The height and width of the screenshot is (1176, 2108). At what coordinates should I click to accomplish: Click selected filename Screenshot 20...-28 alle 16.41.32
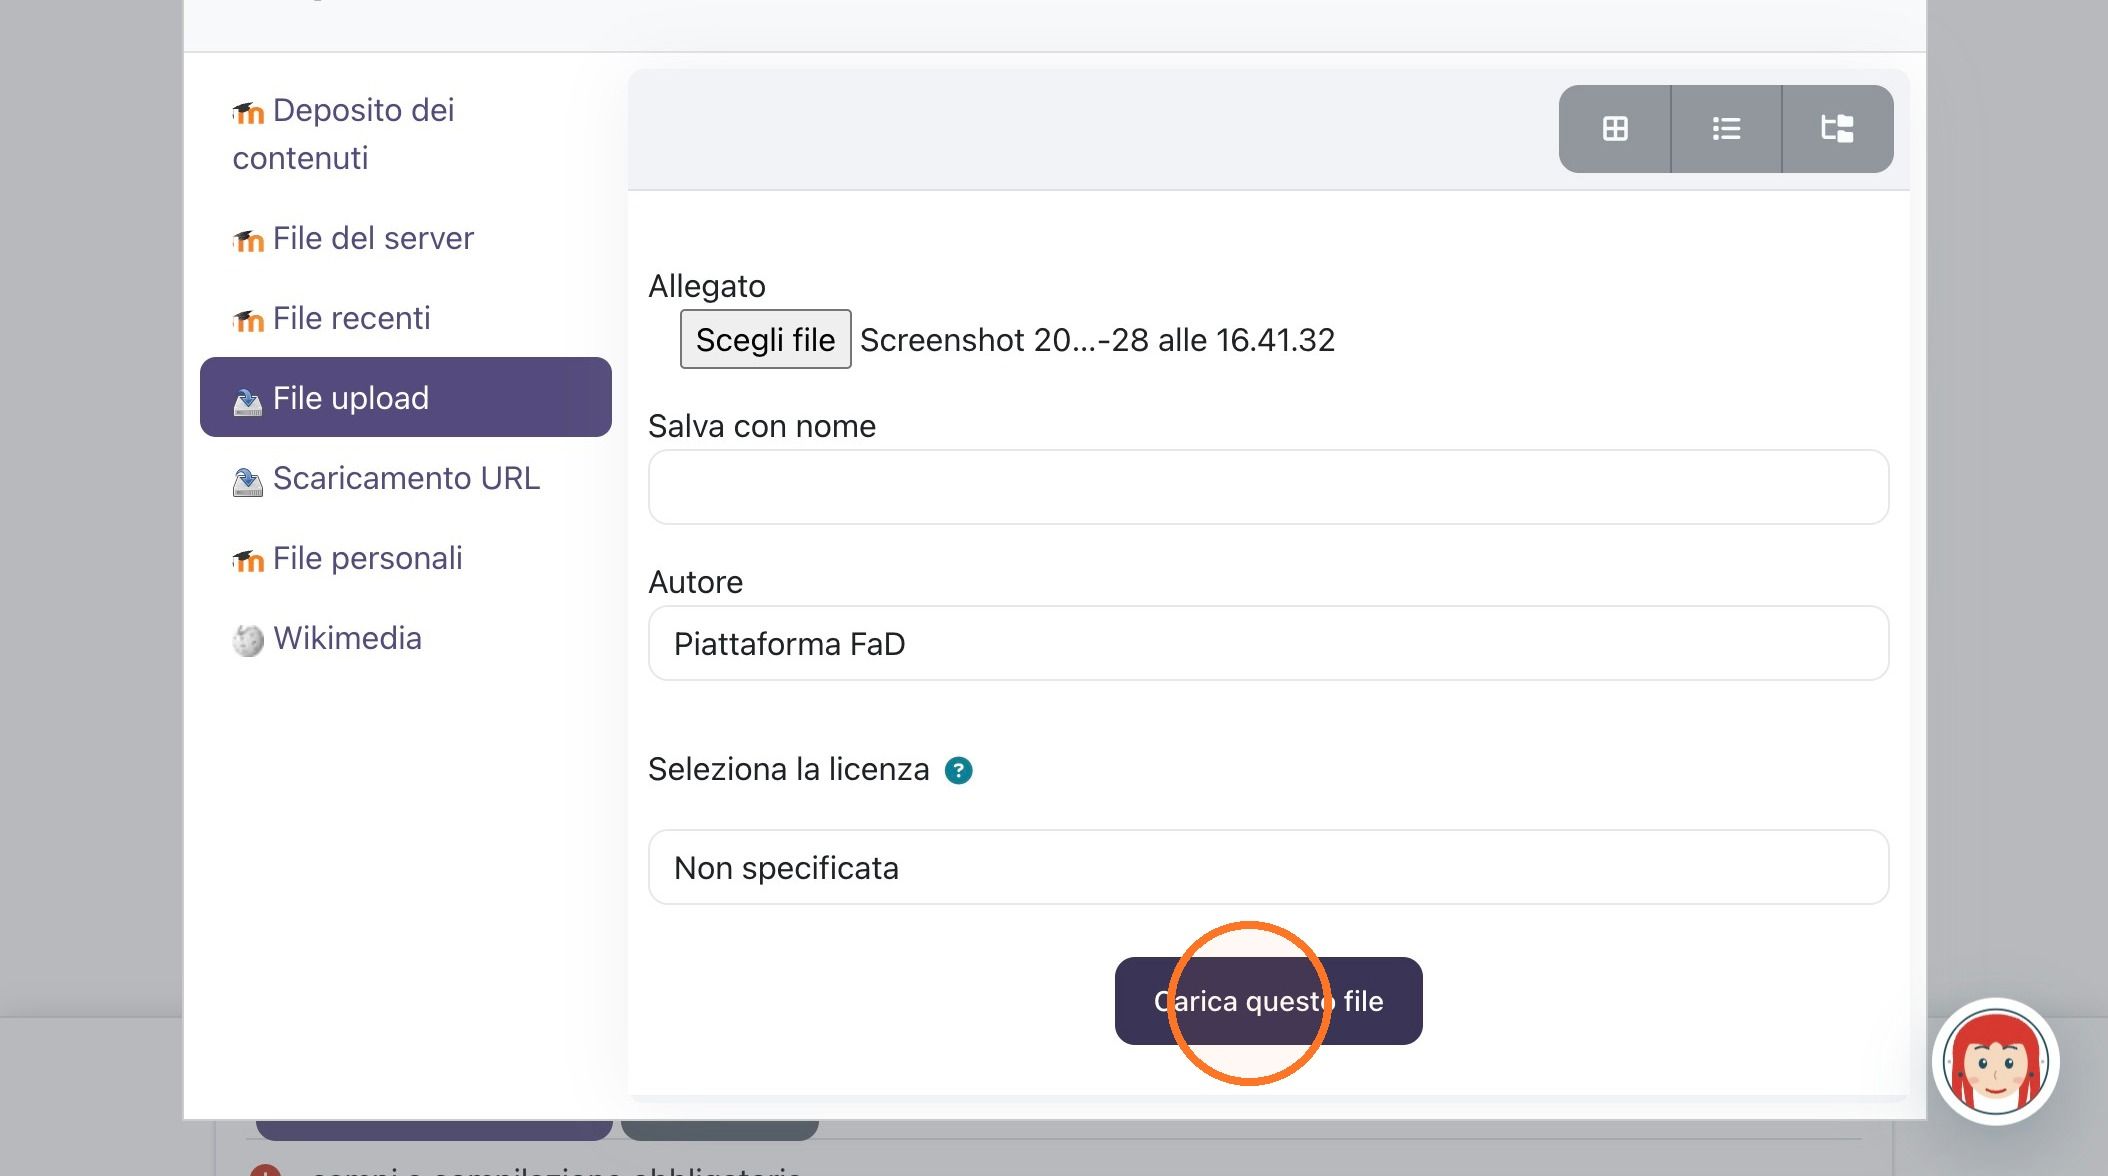pos(1097,340)
